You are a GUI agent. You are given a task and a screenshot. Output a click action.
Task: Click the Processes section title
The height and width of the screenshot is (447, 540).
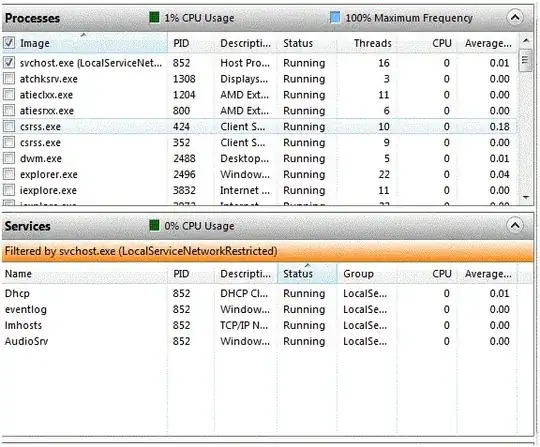32,18
